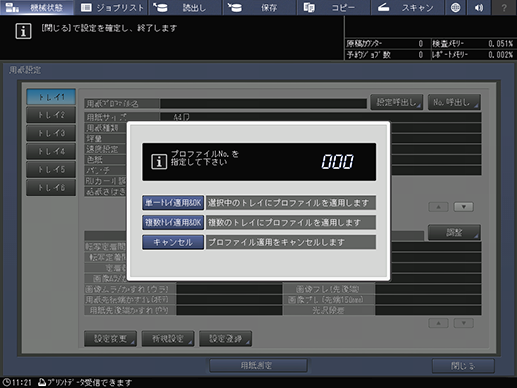Click the speaker sound icon

[x=479, y=7]
